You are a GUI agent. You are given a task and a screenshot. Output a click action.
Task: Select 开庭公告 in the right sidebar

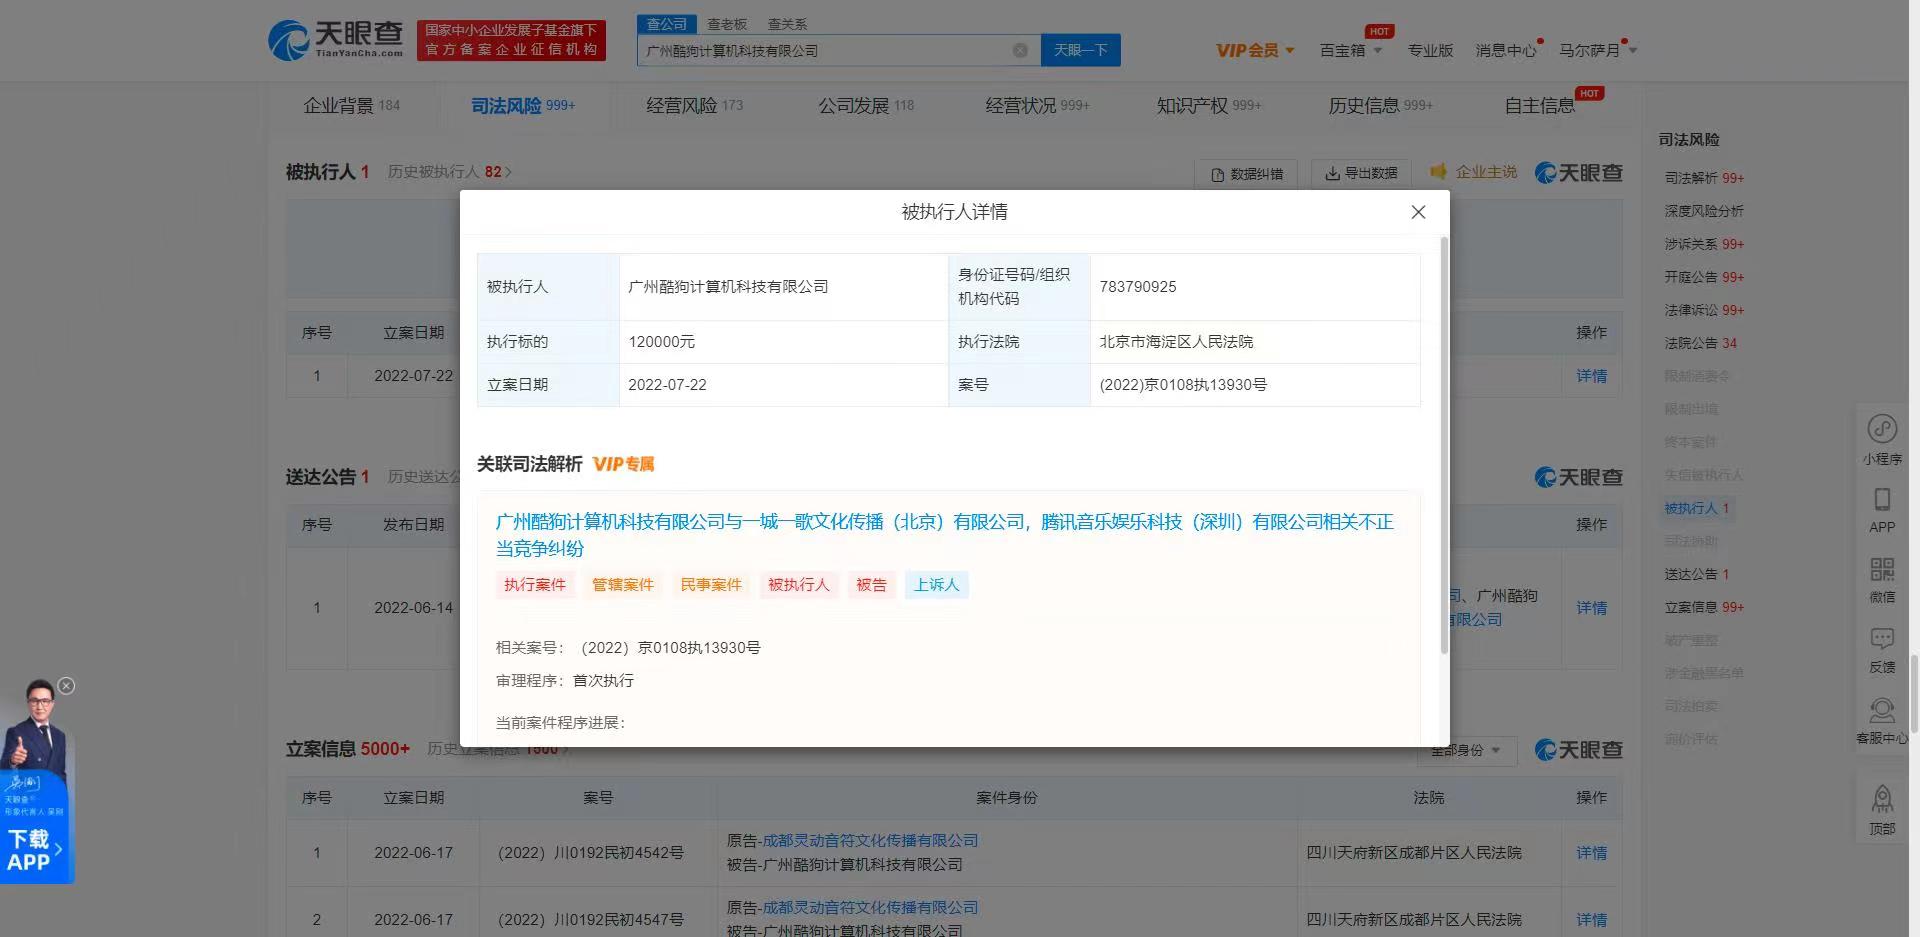tap(1704, 277)
